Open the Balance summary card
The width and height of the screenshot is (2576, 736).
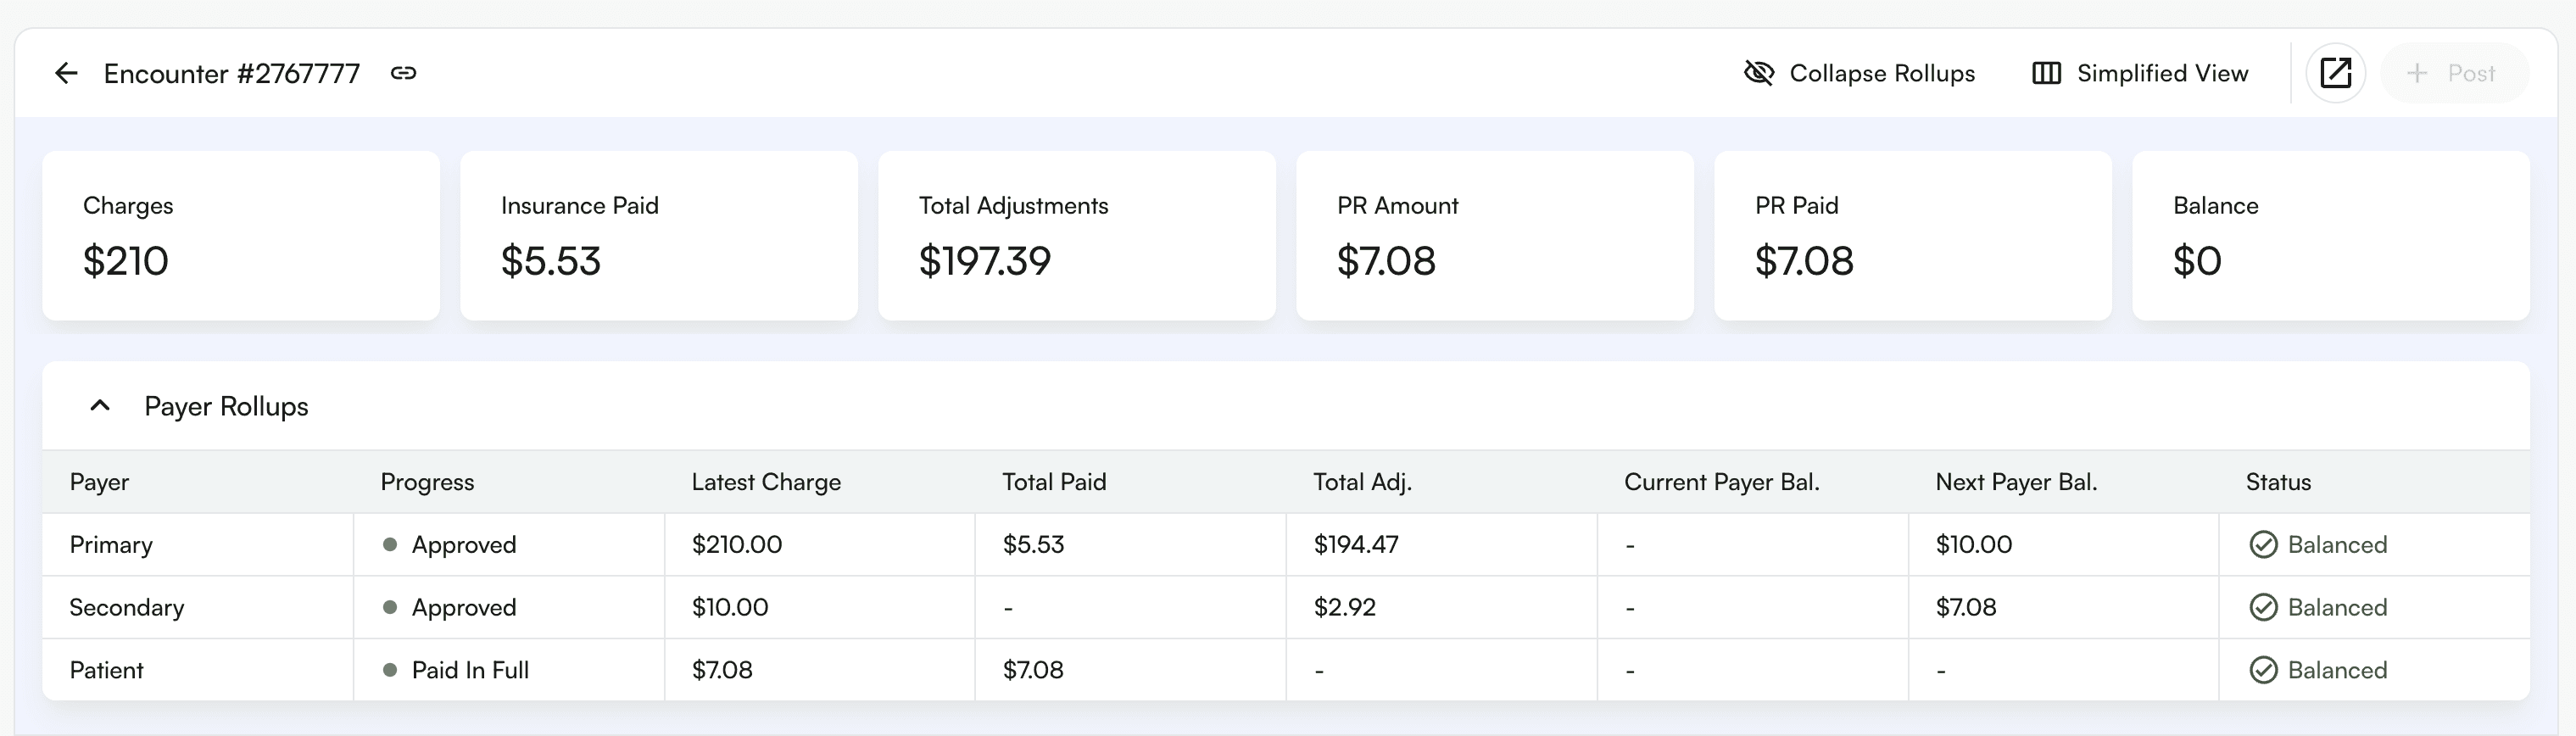coord(2330,236)
